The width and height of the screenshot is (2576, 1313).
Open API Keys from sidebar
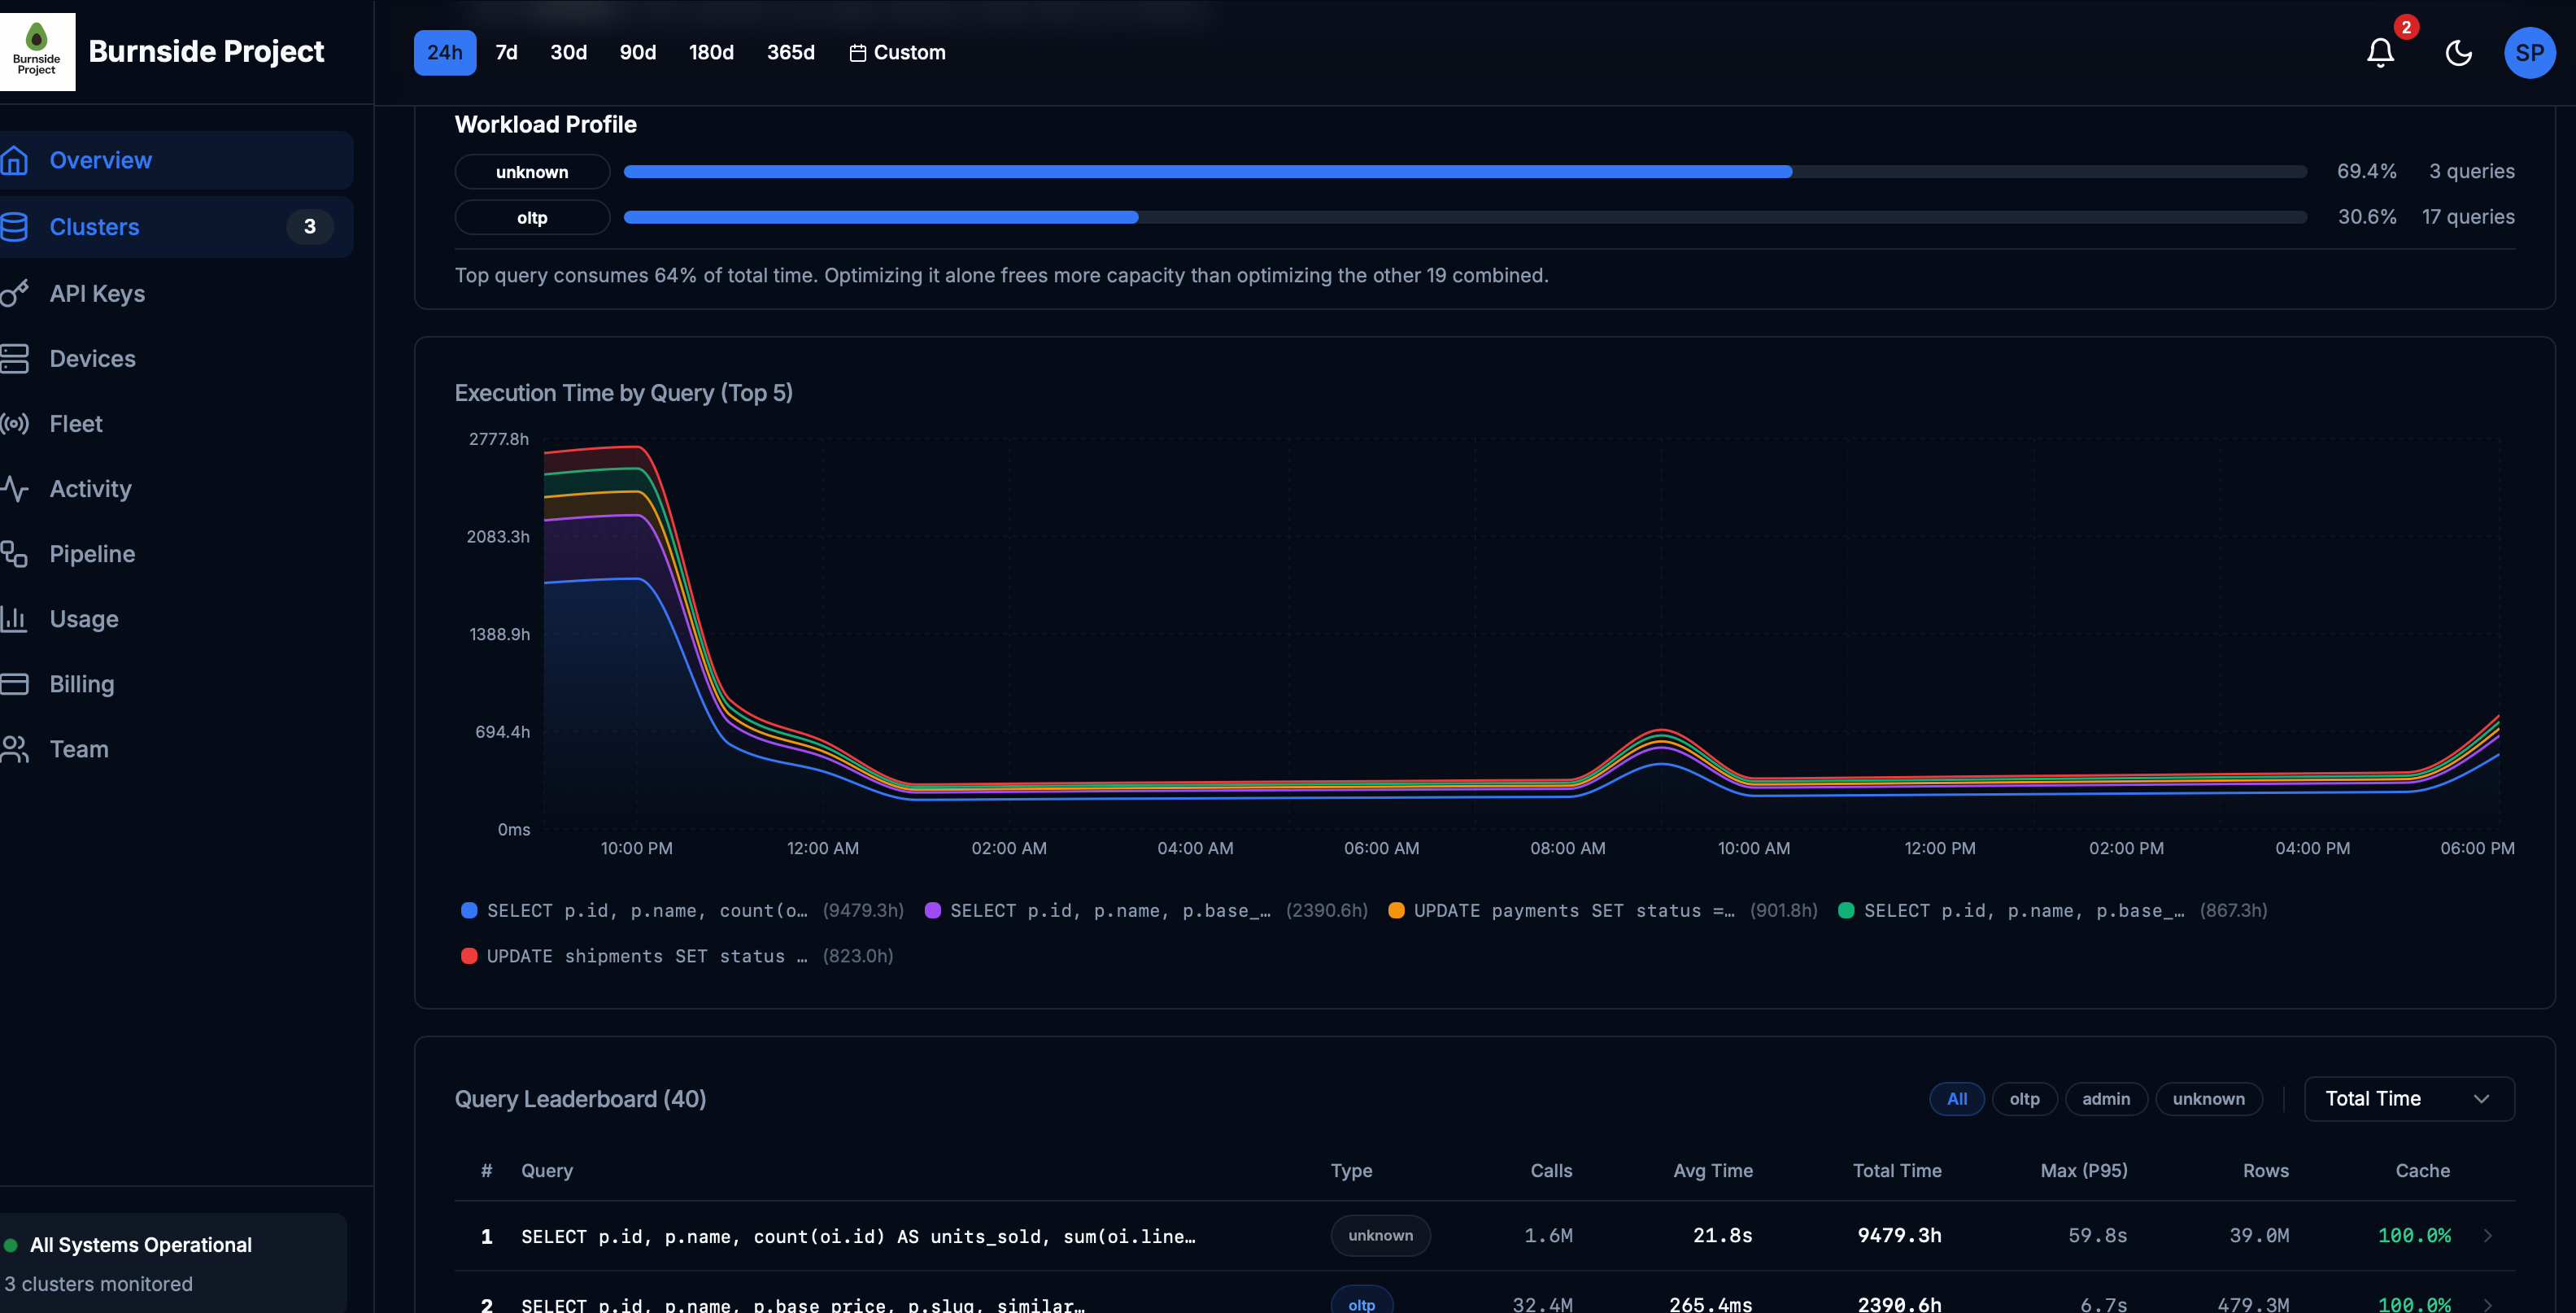pos(97,293)
